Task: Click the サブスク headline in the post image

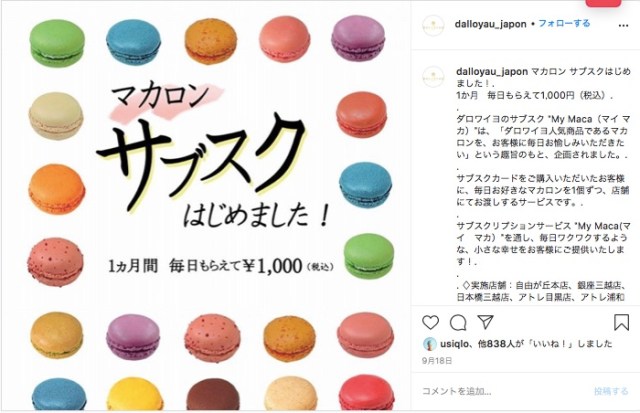Action: [x=201, y=160]
